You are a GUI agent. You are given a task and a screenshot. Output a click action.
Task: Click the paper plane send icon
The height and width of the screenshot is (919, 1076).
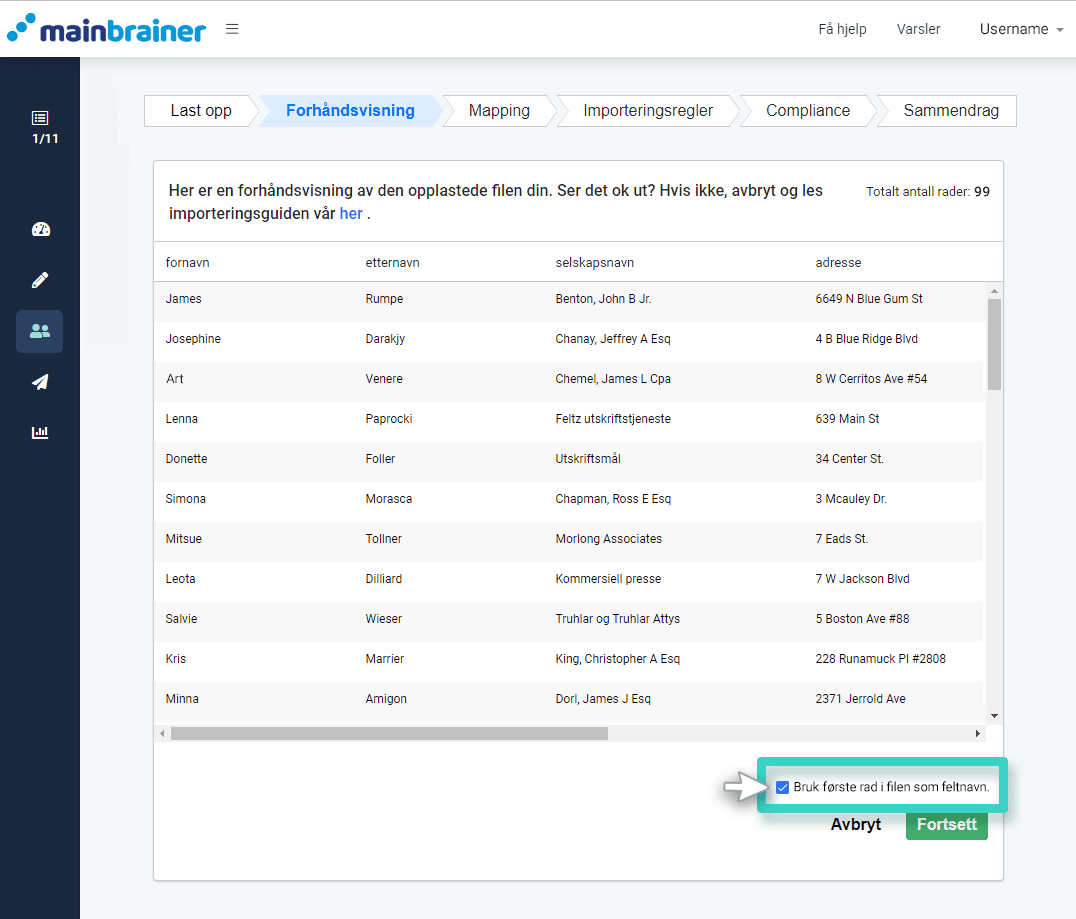pos(40,382)
